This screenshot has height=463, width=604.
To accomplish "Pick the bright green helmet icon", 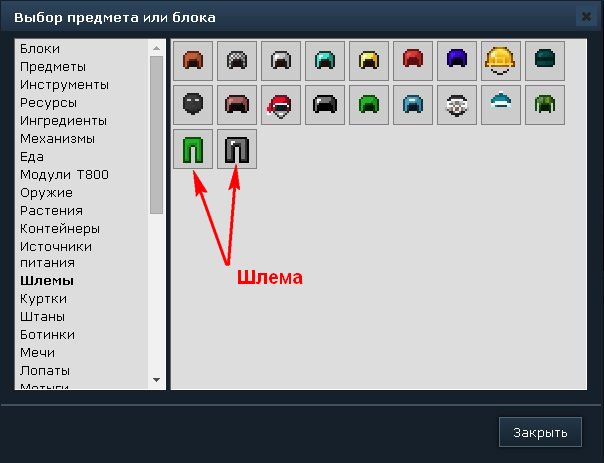I will [x=369, y=105].
